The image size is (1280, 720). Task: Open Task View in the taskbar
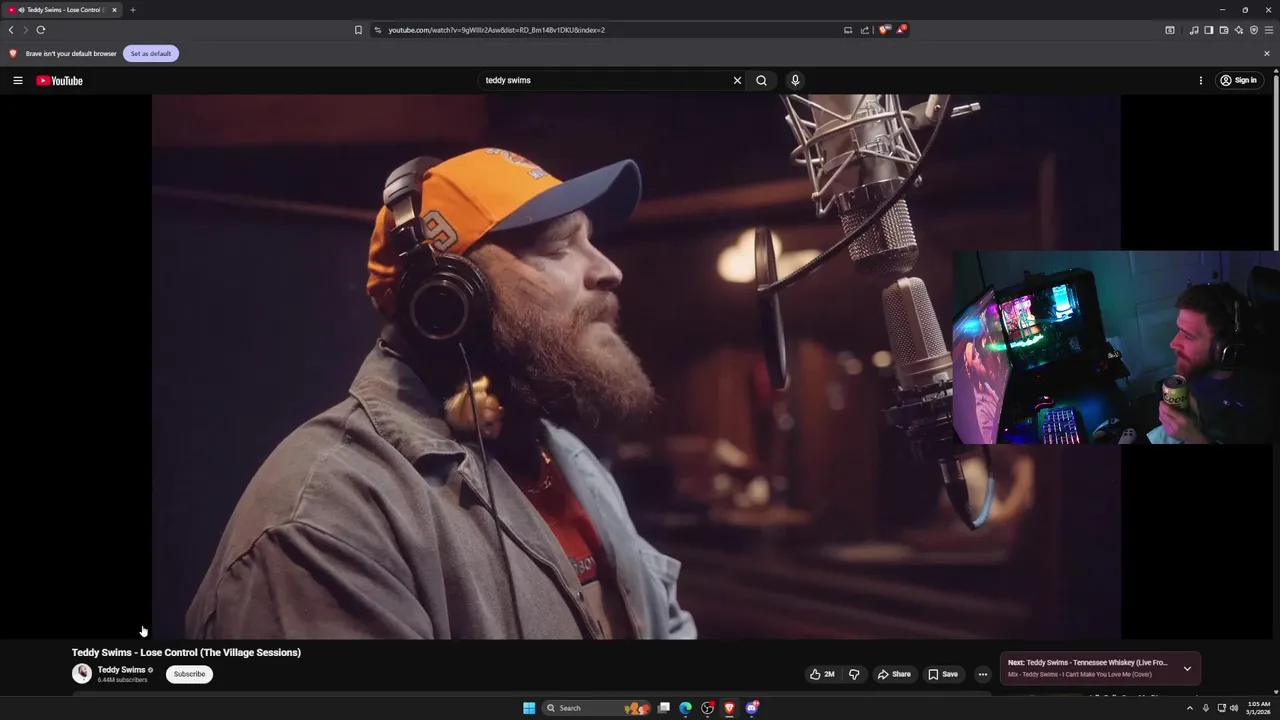663,708
